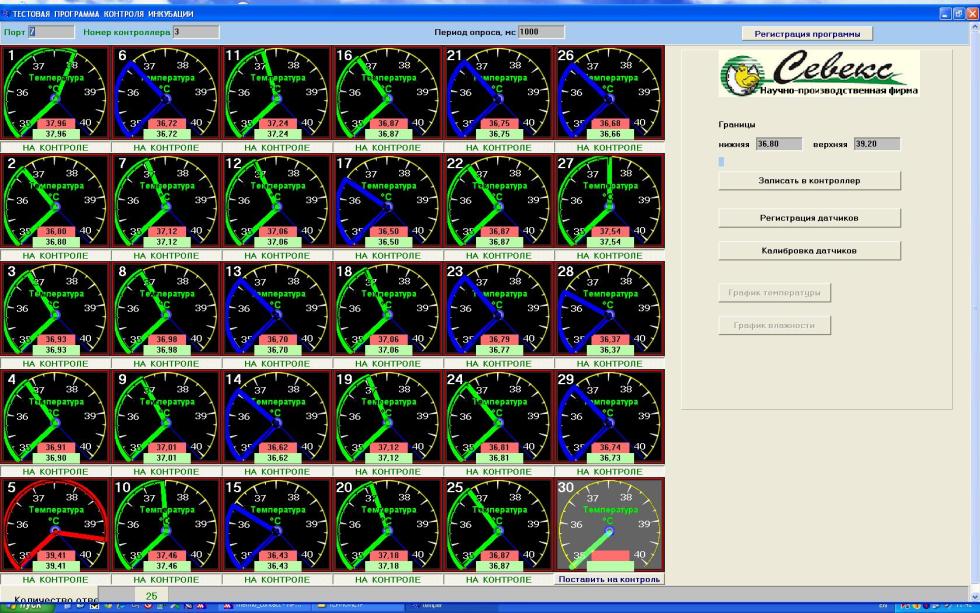Click gauge number 13 dial
This screenshot has height=613, width=980.
(277, 309)
